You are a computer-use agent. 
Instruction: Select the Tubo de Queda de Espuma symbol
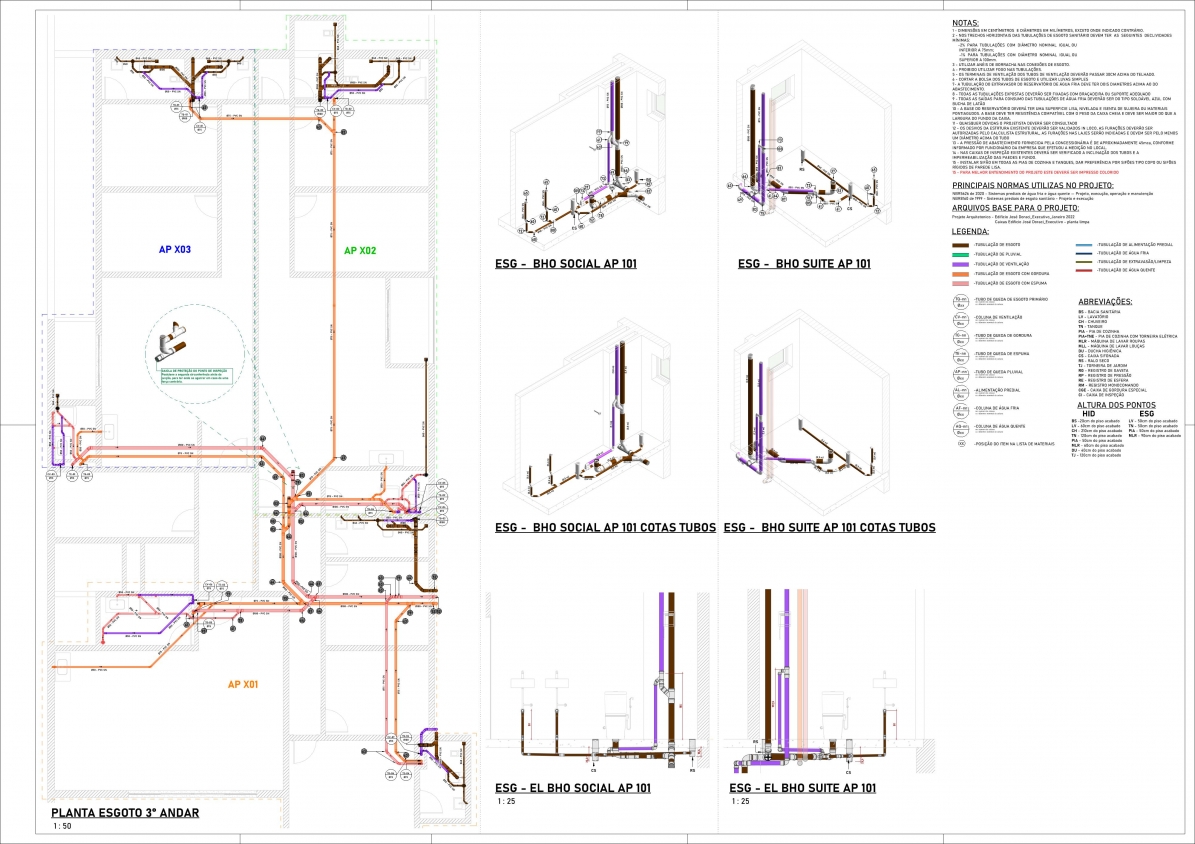[x=960, y=355]
